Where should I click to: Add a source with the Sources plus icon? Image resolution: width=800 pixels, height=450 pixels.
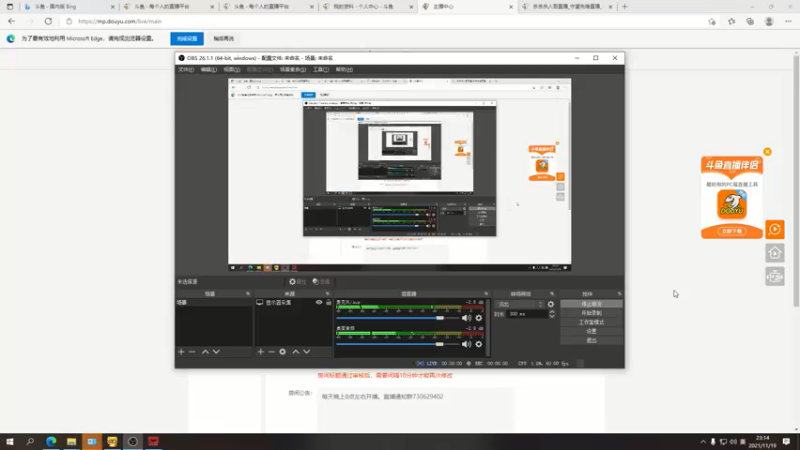(x=261, y=352)
